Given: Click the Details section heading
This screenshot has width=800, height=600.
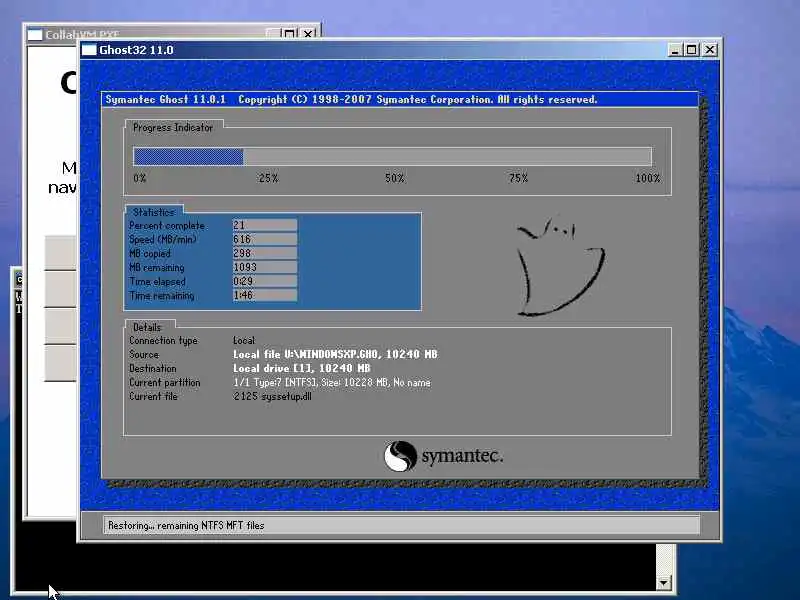Looking at the screenshot, I should pyautogui.click(x=147, y=327).
